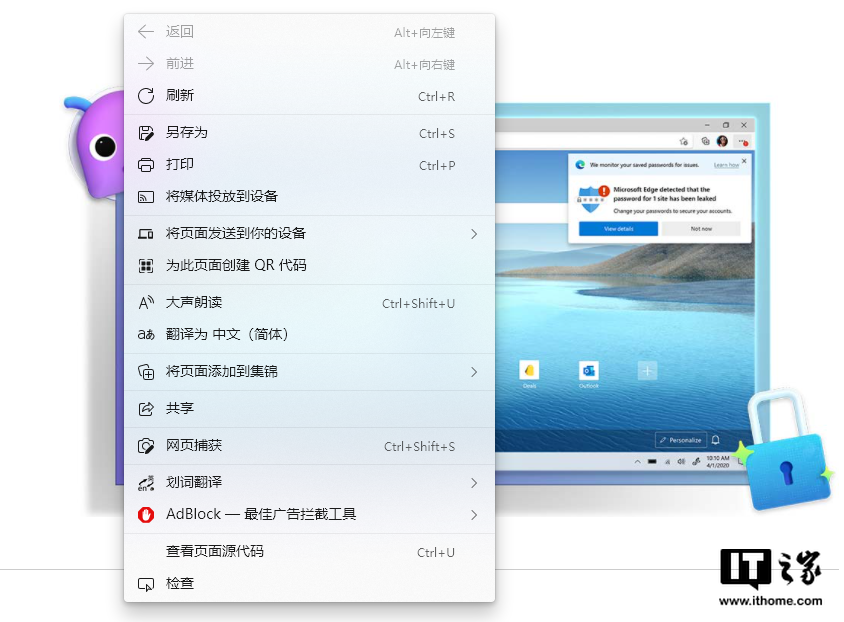This screenshot has height=622, width=844.
Task: Click the 划词翻译 extension icon
Action: 146,483
